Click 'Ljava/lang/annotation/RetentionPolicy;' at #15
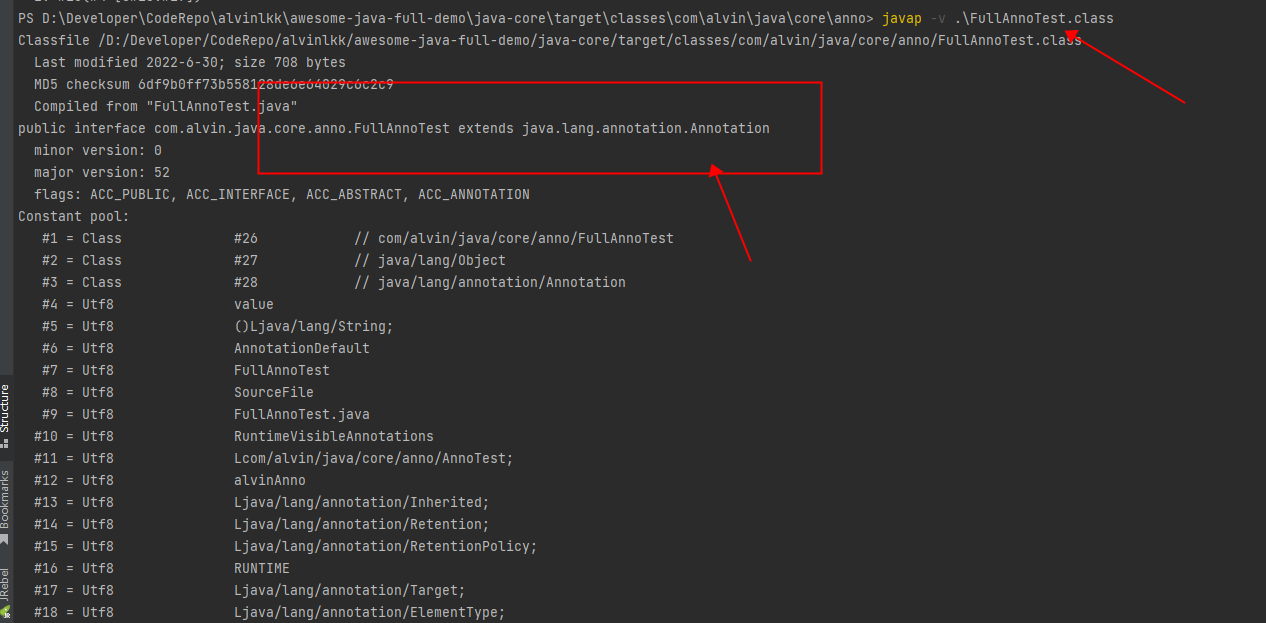 coord(386,546)
